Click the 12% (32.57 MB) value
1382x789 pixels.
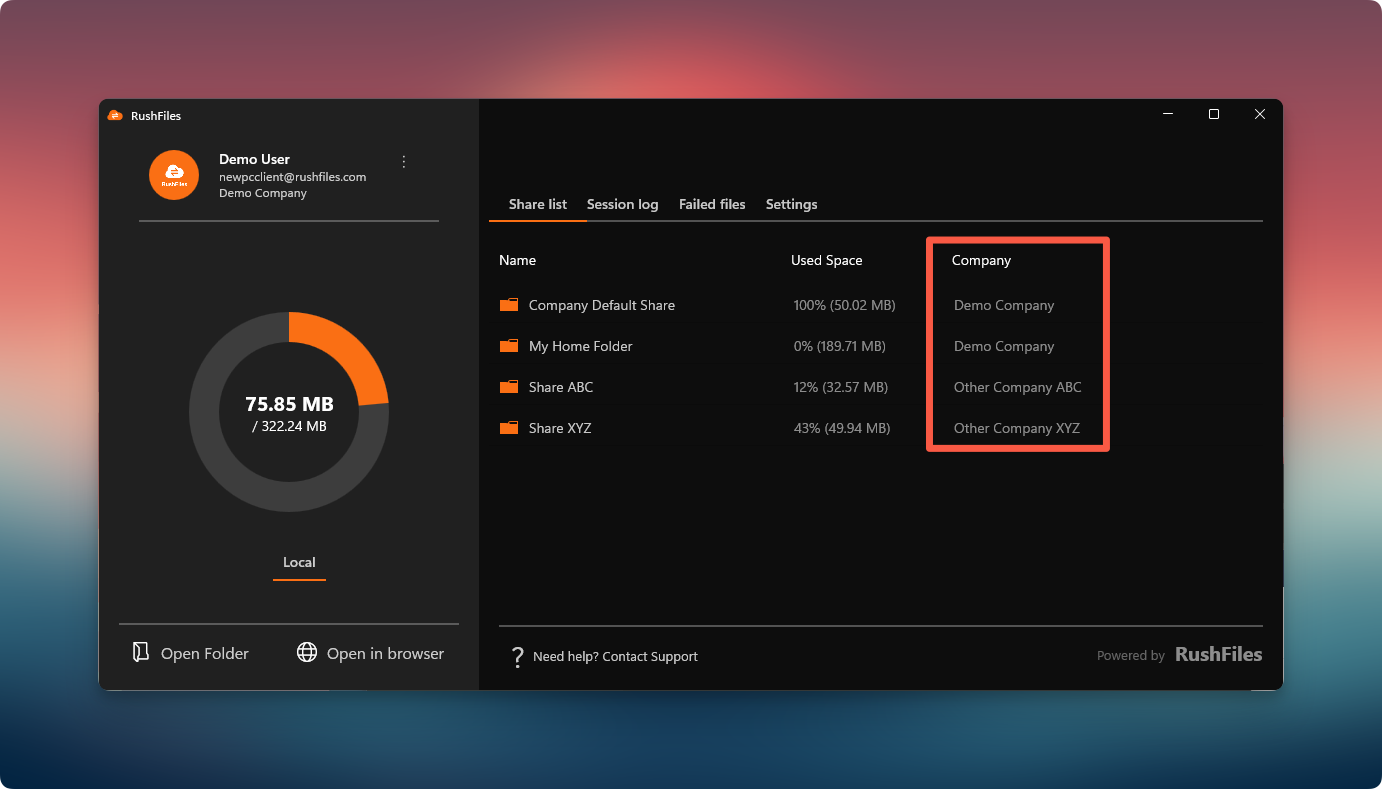coord(840,387)
